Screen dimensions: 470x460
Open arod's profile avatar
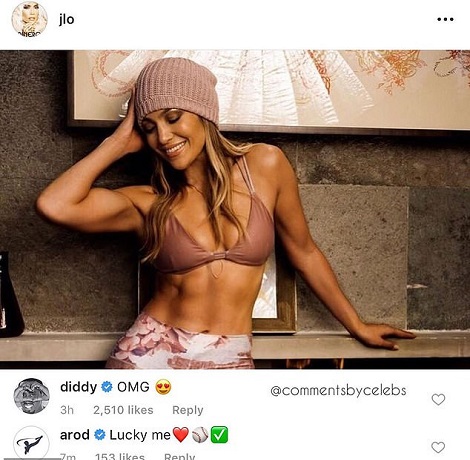click(x=31, y=443)
